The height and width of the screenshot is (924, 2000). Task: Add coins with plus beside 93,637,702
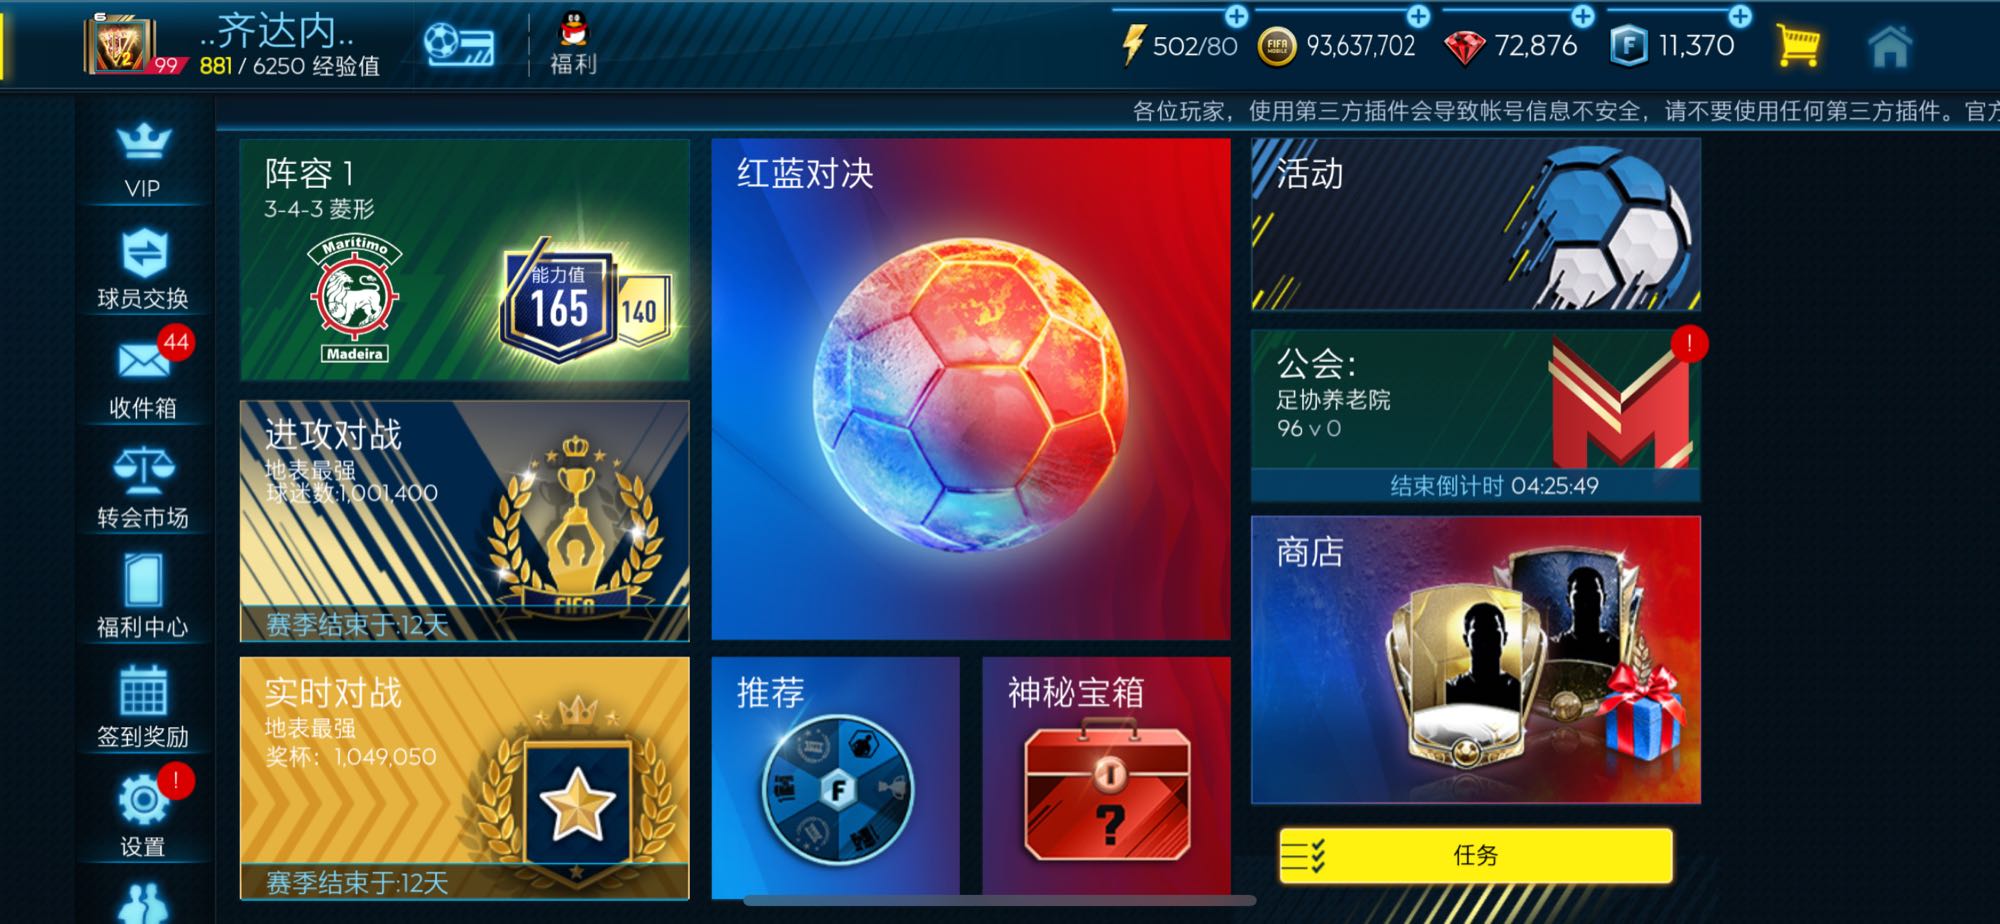tap(1418, 15)
